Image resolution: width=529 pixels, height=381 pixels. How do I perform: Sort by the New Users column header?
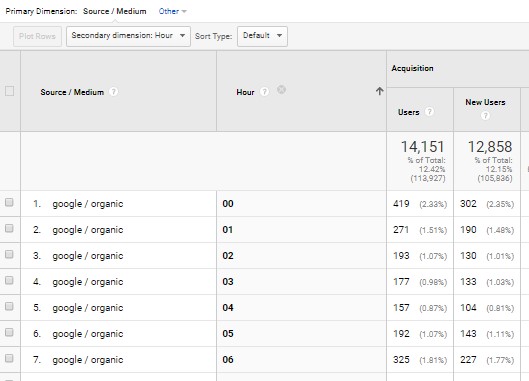click(485, 102)
